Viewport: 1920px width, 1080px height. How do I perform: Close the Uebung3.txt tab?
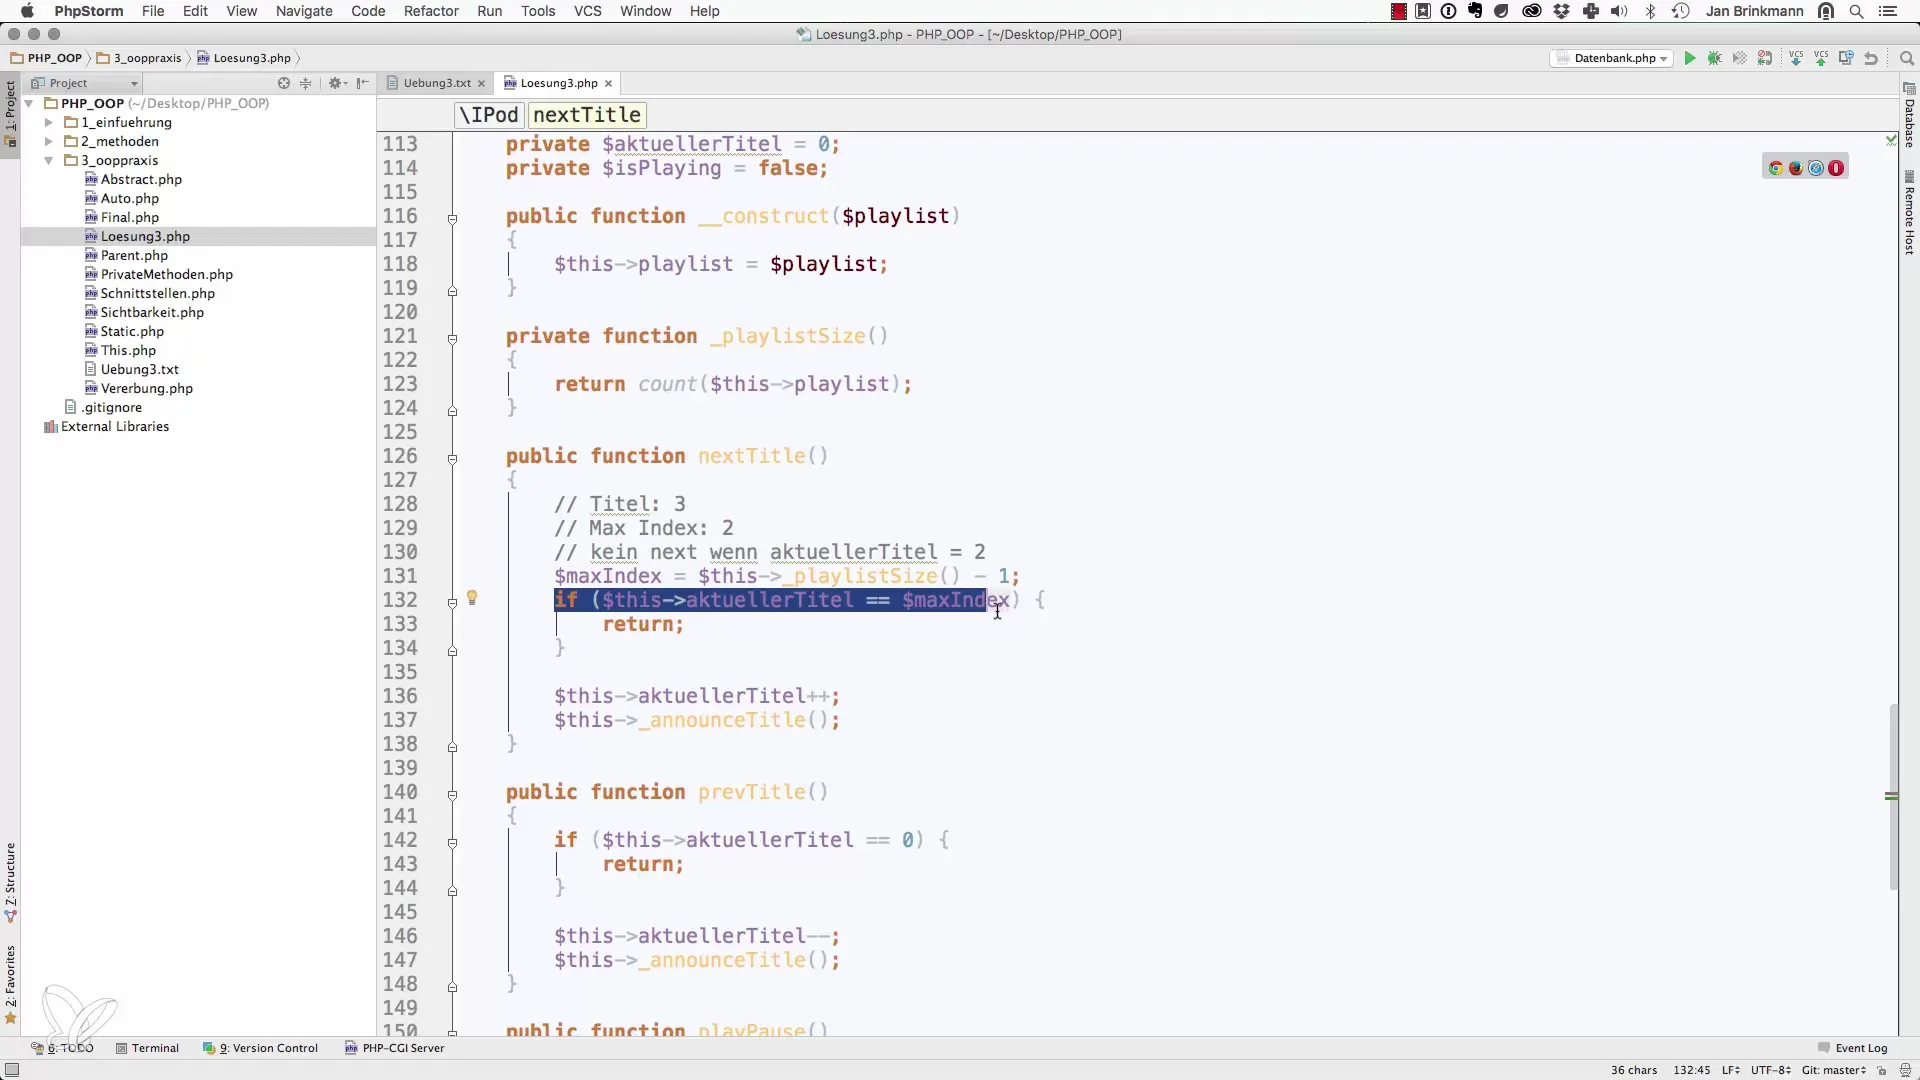click(481, 83)
